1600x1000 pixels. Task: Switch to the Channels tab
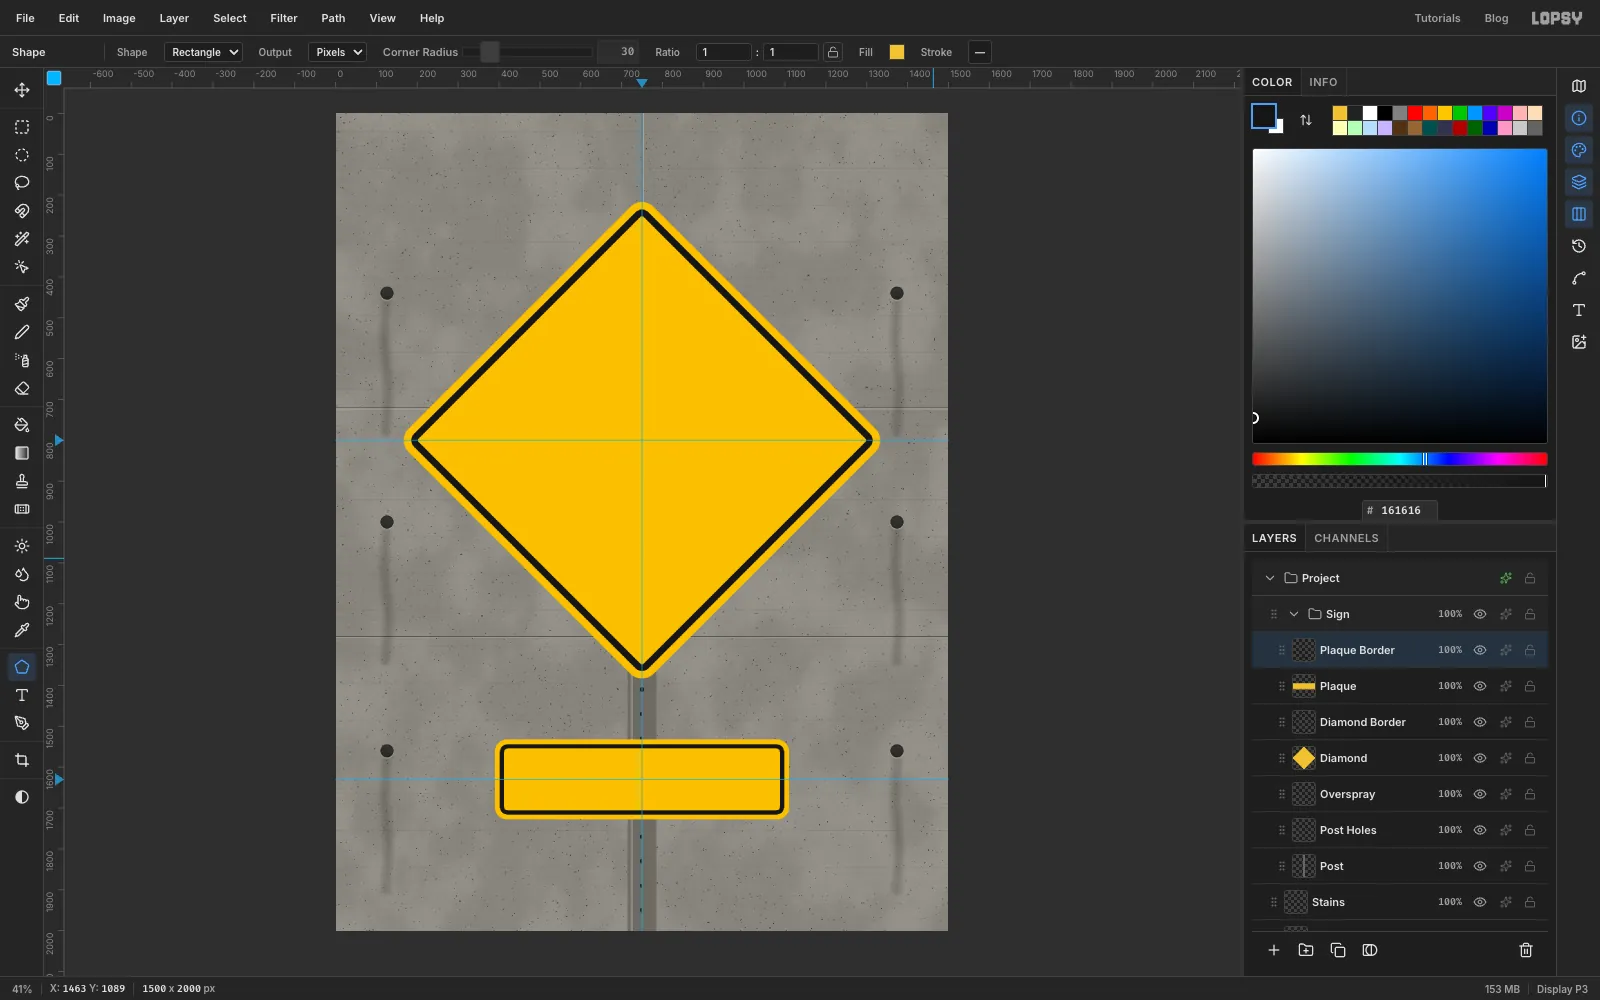pos(1346,538)
